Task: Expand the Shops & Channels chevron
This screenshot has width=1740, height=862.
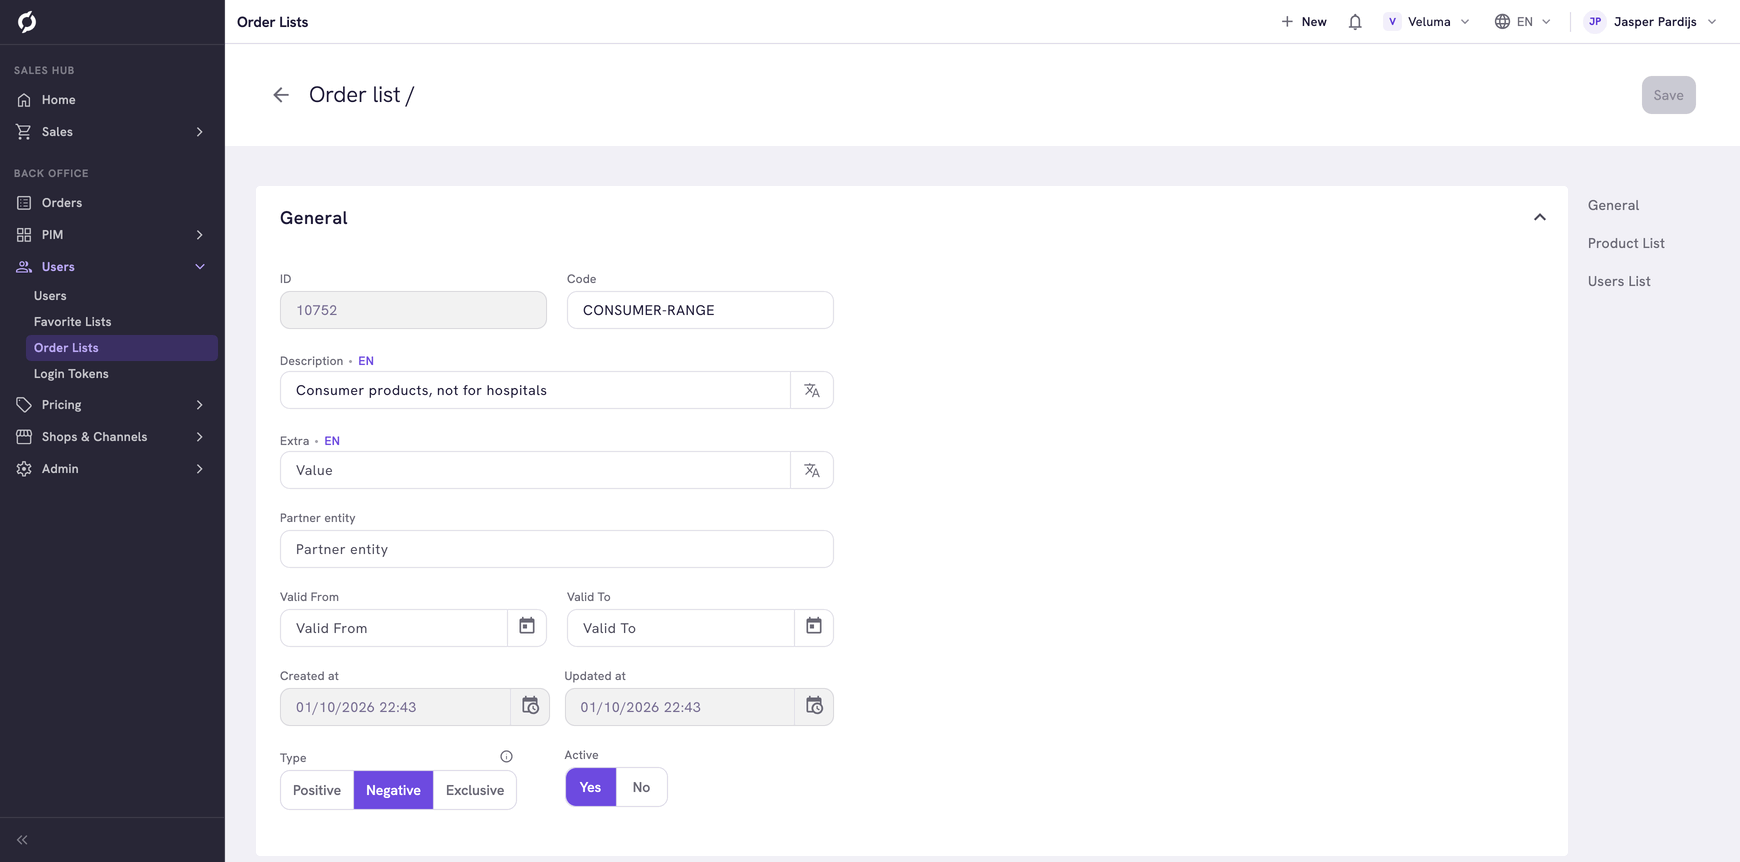Action: point(200,437)
